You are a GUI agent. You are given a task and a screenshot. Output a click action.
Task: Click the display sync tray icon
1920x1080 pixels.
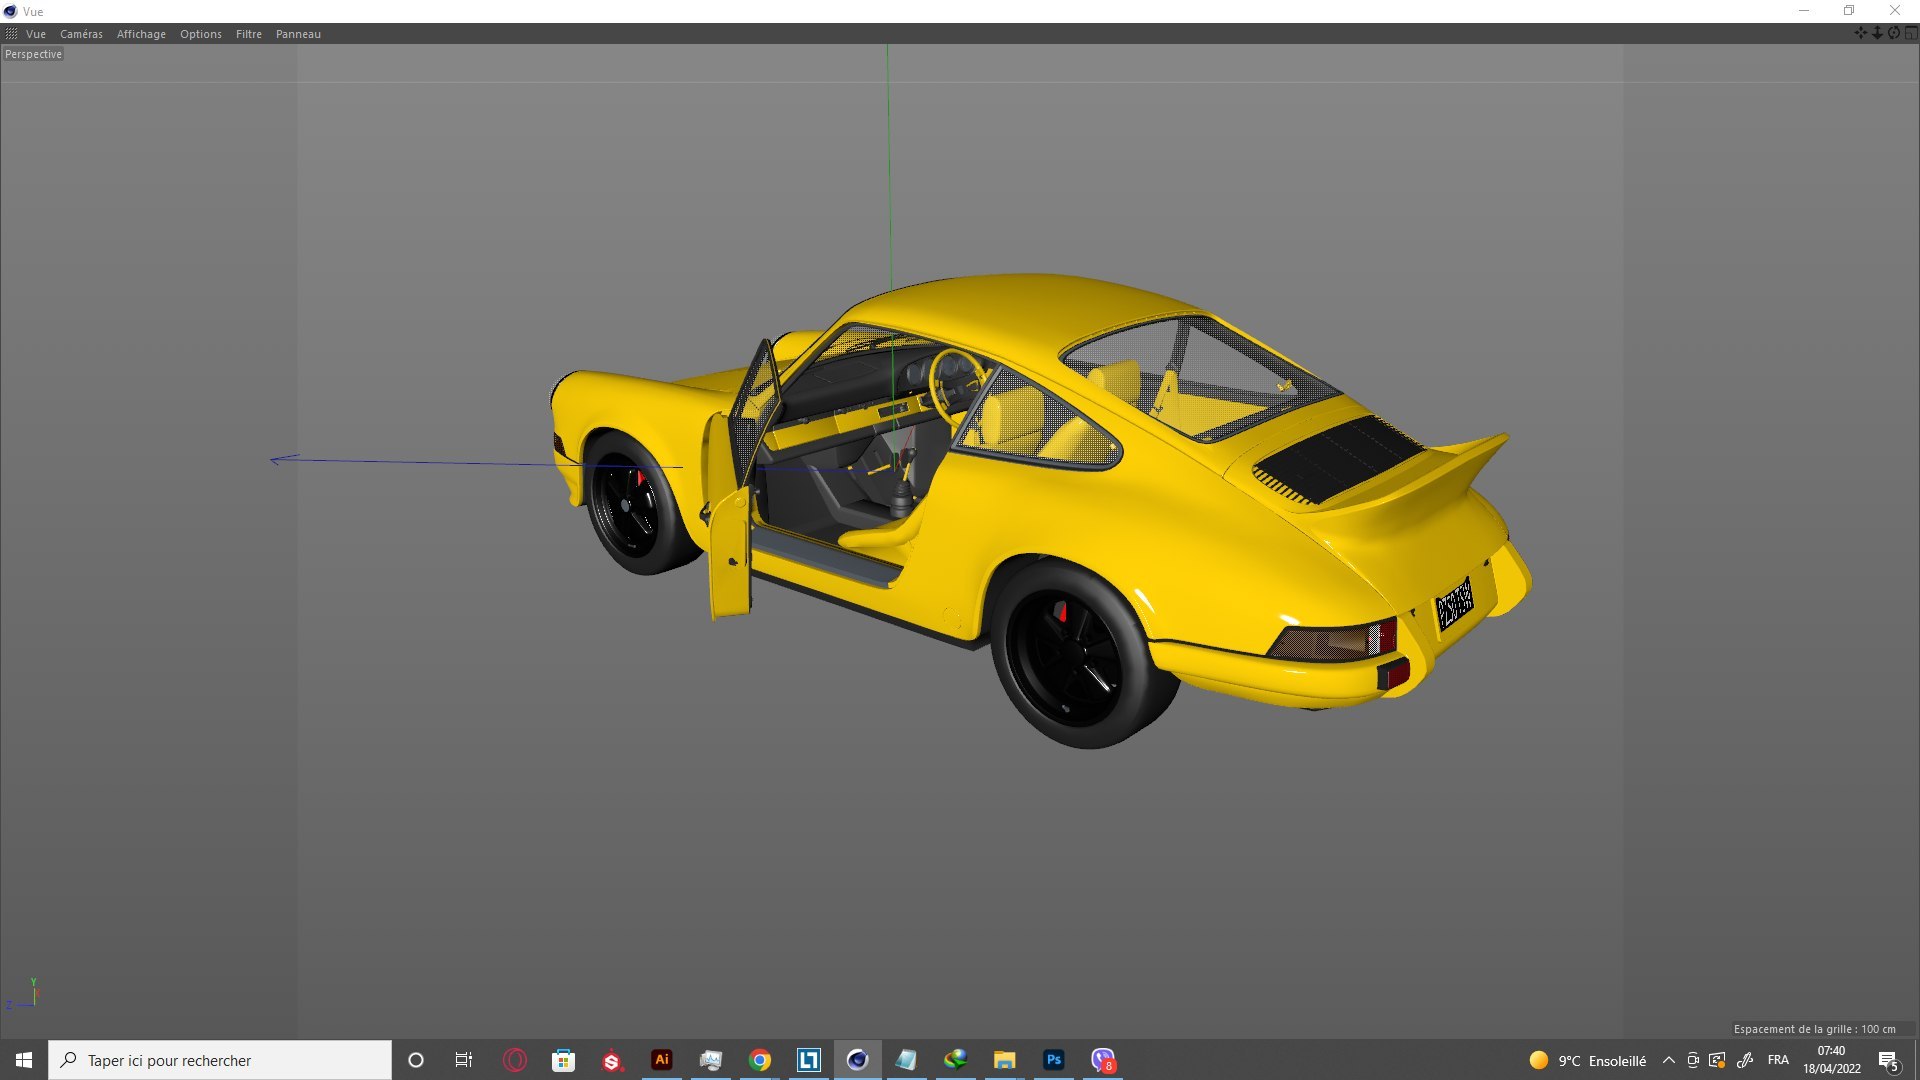pos(1717,1060)
